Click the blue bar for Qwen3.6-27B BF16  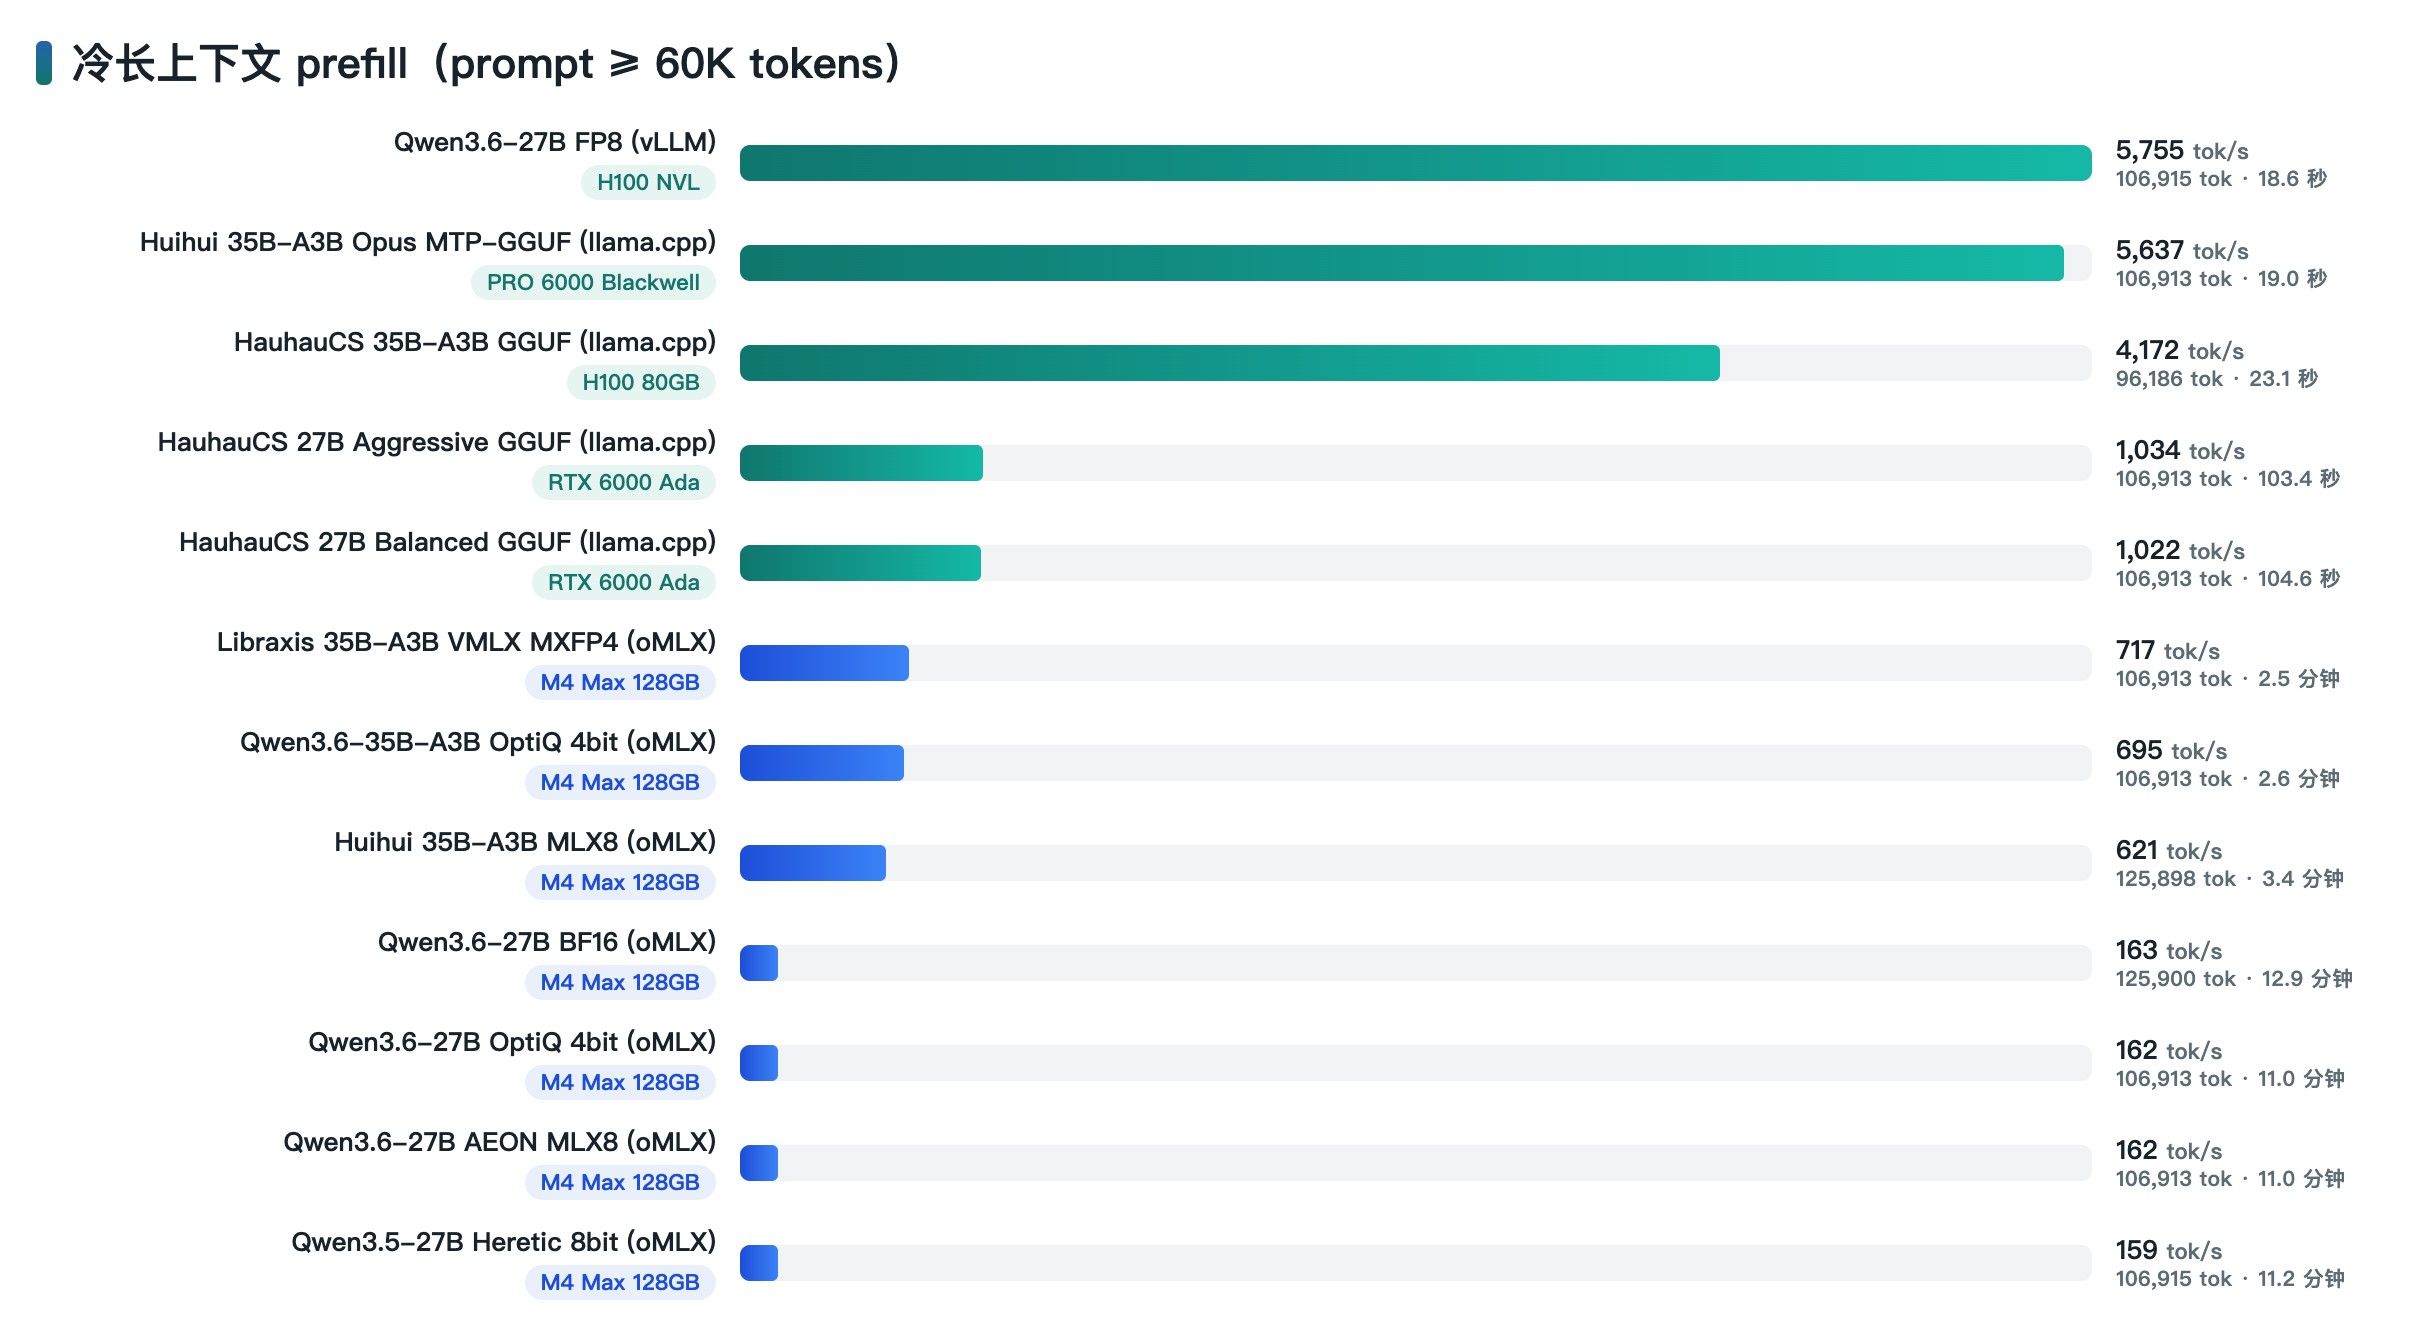click(759, 963)
